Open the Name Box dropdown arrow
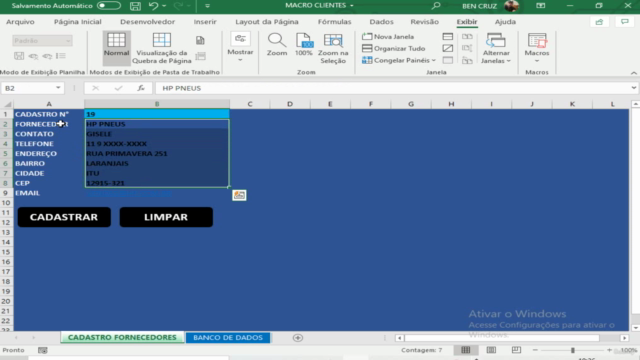This screenshot has width=640, height=360. (x=58, y=88)
